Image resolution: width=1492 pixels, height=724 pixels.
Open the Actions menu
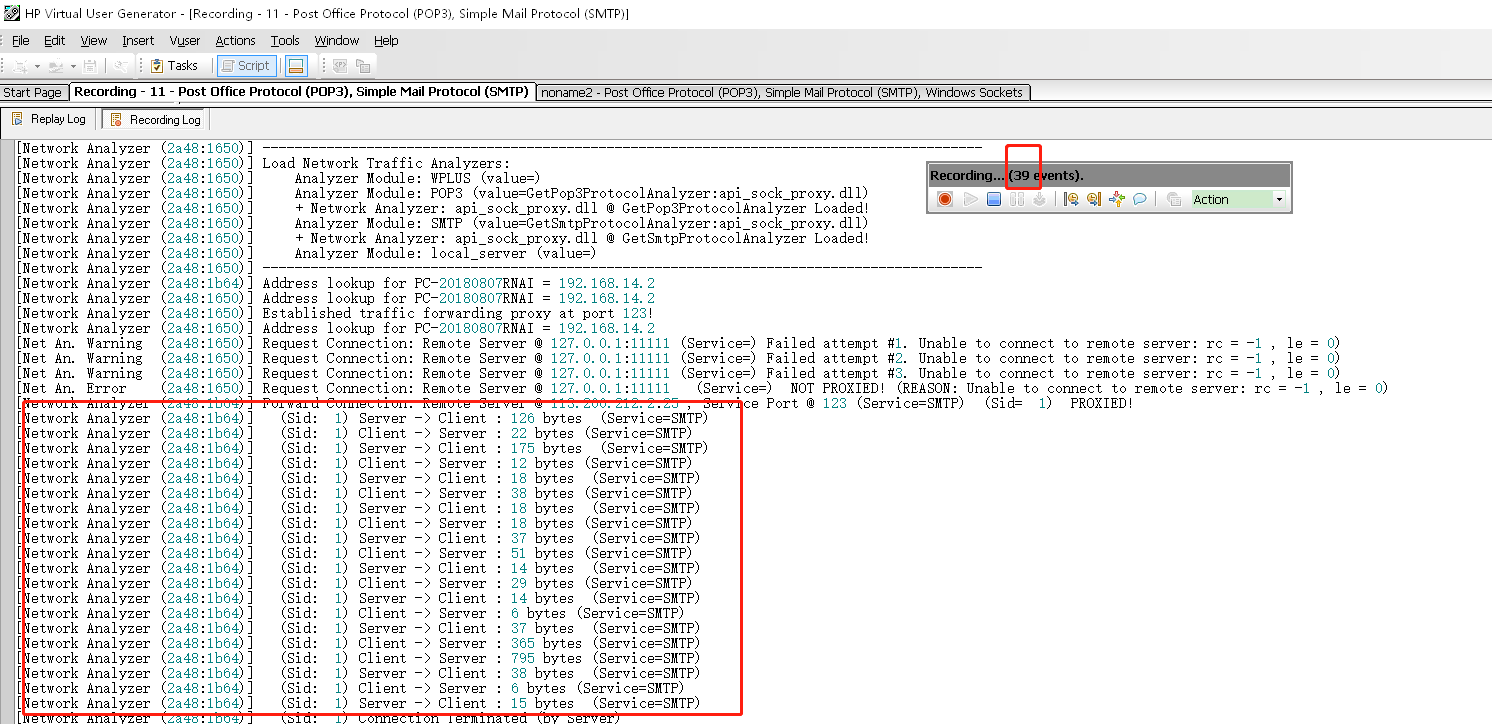(x=236, y=40)
